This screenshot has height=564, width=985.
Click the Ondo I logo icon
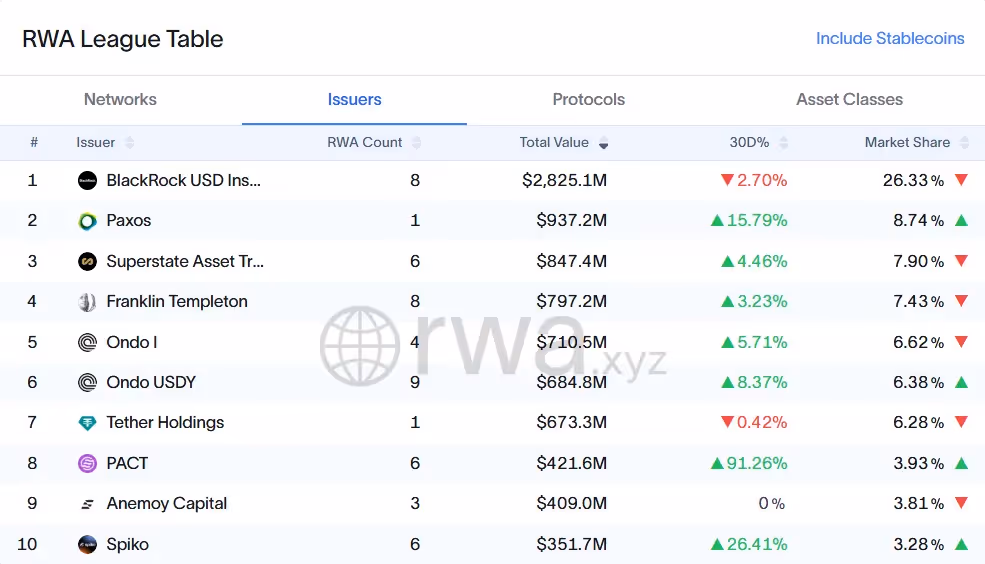(x=87, y=342)
